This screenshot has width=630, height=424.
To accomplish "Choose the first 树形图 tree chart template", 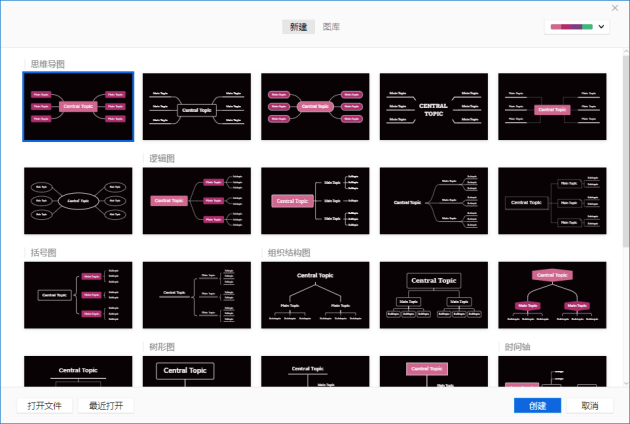I will click(196, 372).
